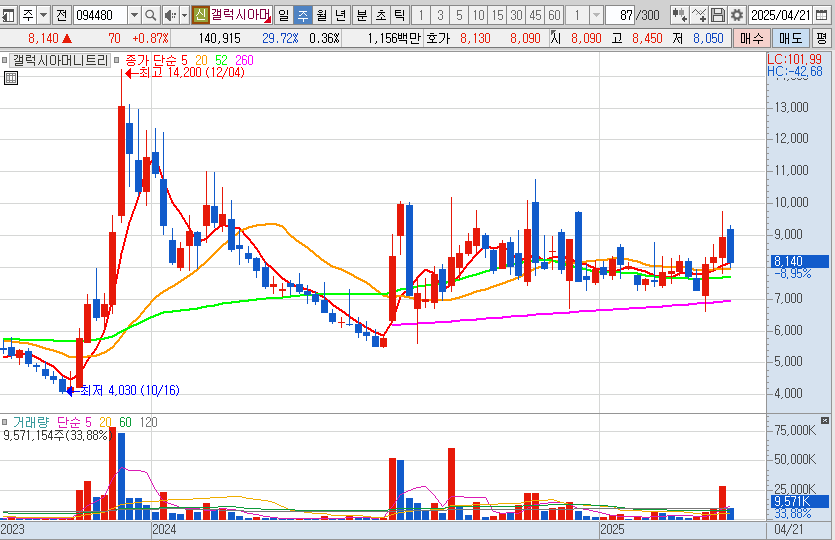Click the 전 button
The height and width of the screenshot is (540, 835).
tap(61, 15)
